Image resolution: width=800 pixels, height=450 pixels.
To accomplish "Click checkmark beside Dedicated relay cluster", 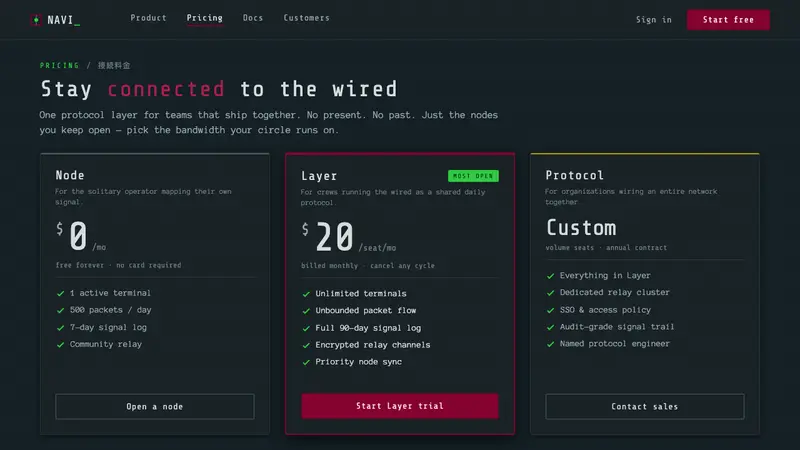I will pyautogui.click(x=551, y=293).
